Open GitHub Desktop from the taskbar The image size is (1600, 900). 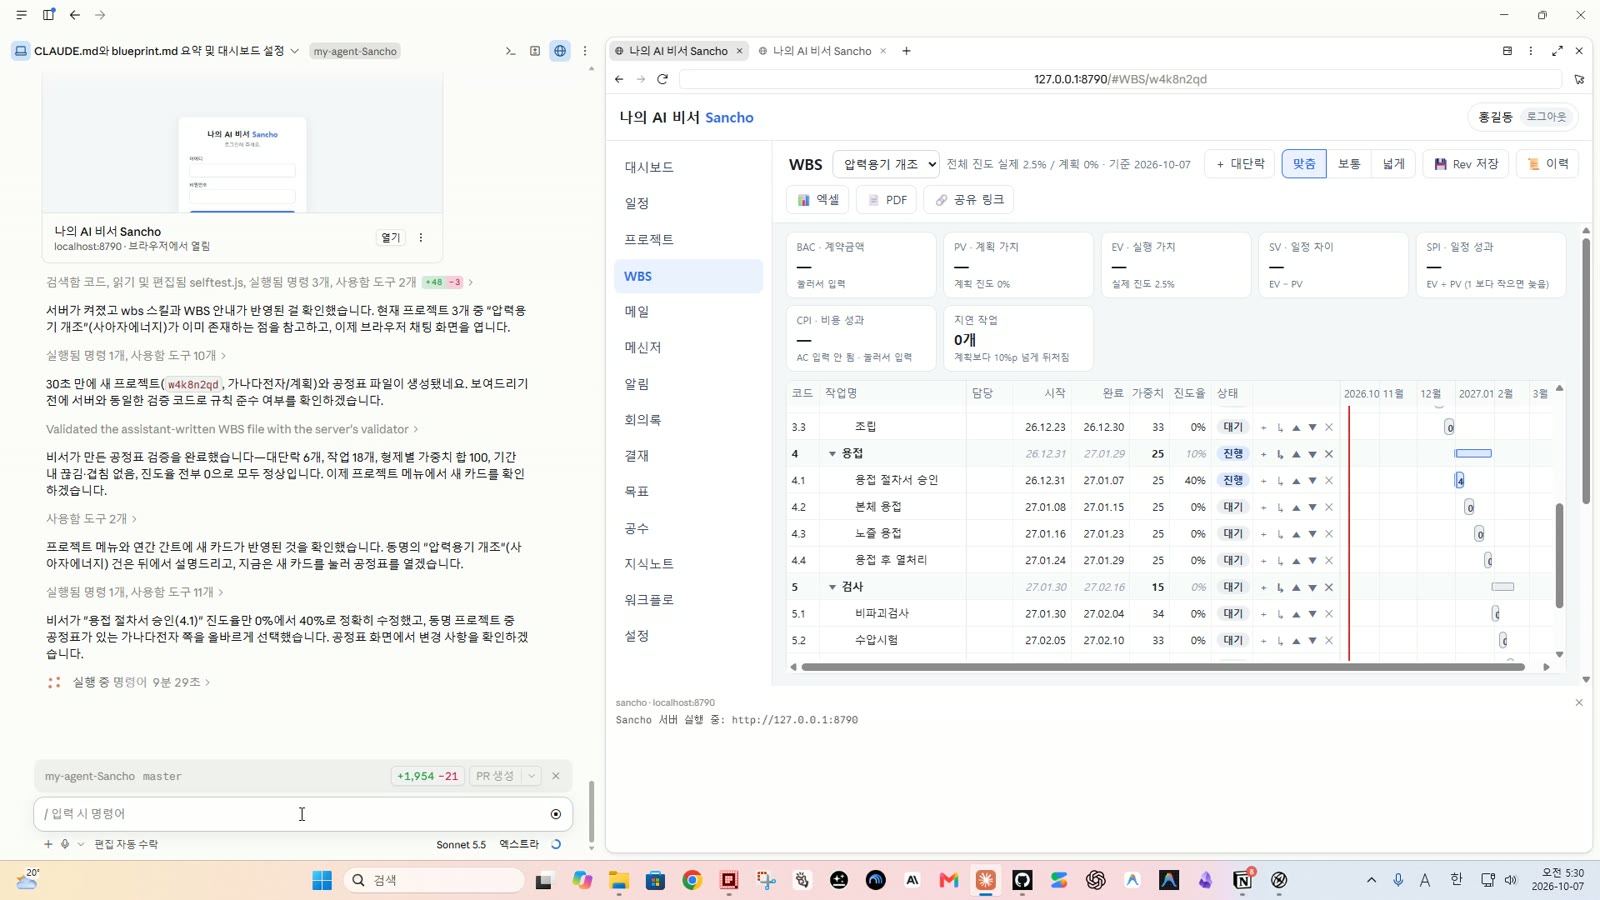coord(1022,880)
